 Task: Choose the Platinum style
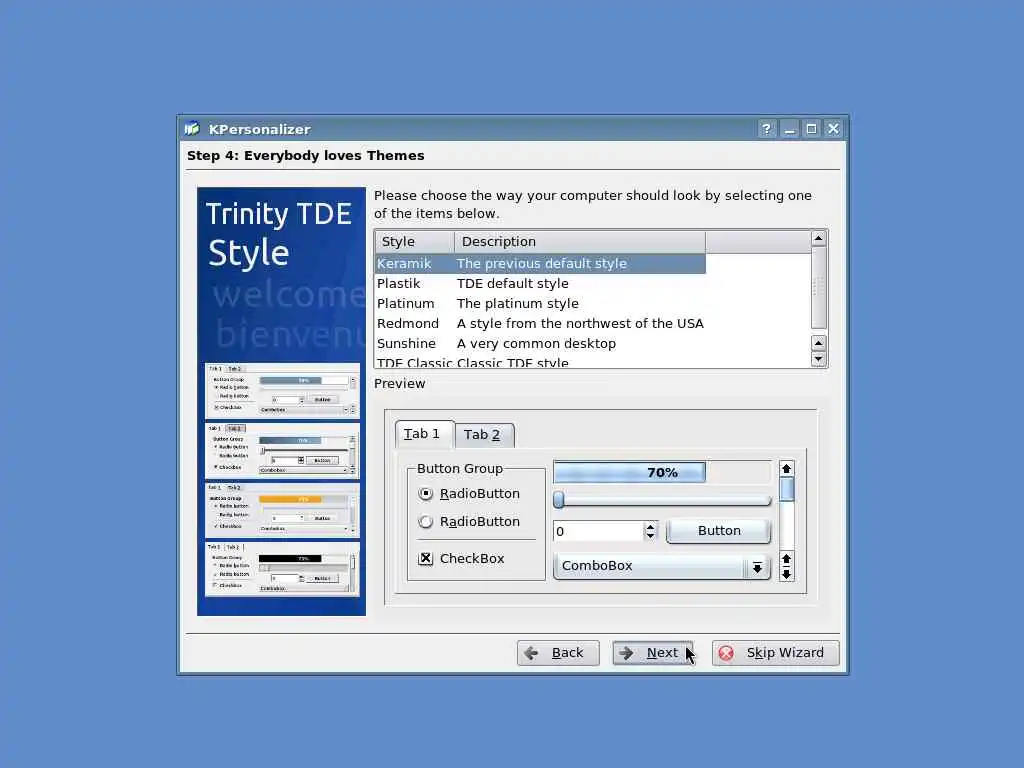pos(540,303)
